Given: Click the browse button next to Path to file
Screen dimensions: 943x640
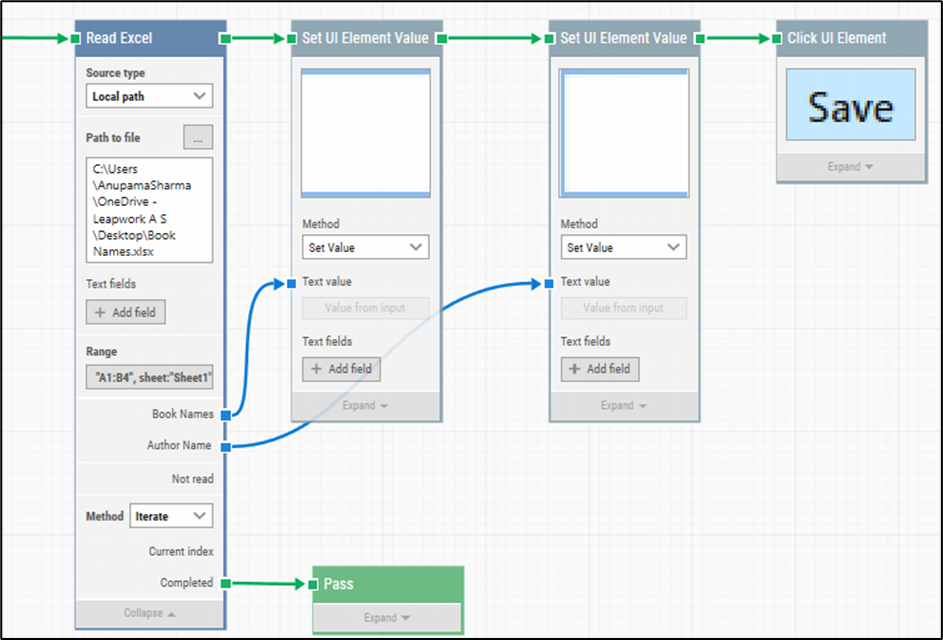Looking at the screenshot, I should tap(198, 137).
